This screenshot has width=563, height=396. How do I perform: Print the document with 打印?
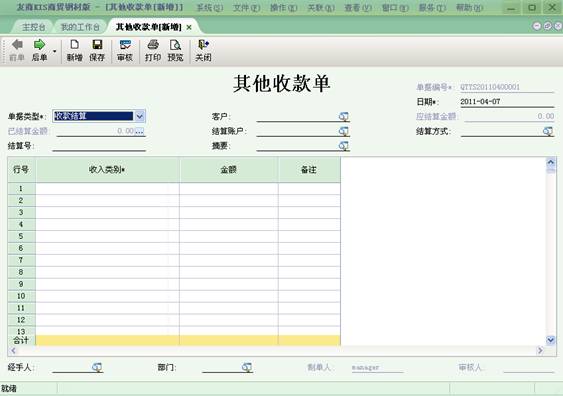tap(153, 50)
